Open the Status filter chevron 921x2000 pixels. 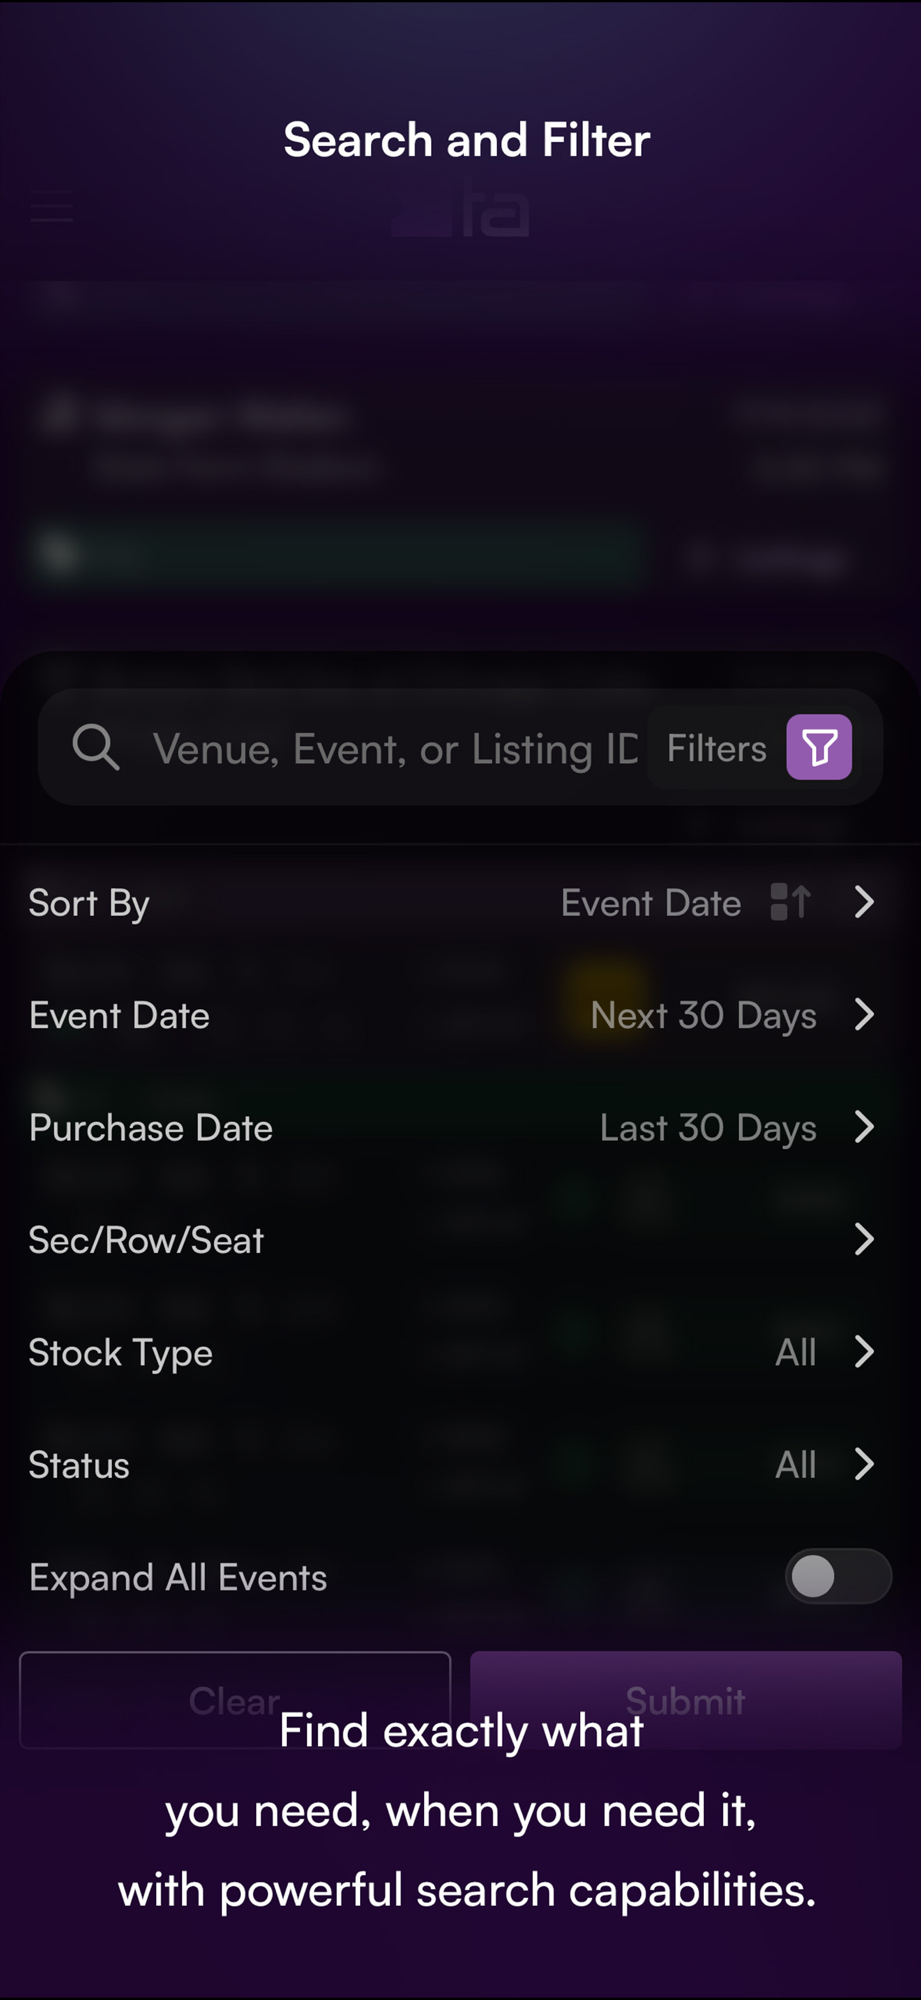click(x=864, y=1465)
